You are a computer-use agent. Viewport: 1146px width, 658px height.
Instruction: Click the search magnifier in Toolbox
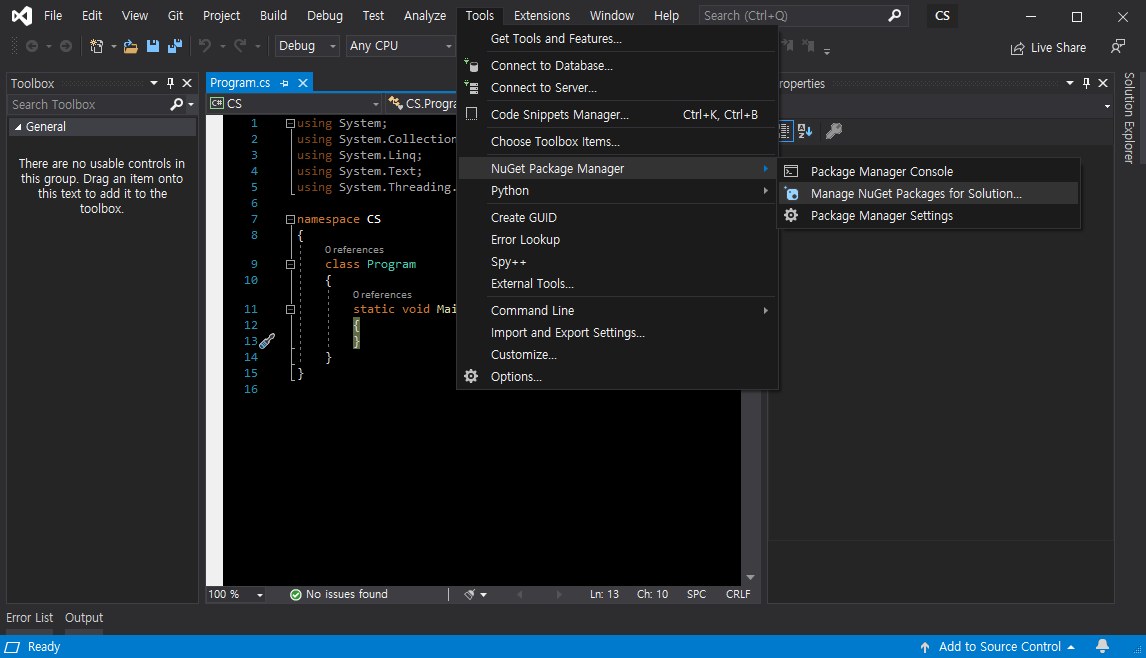176,105
